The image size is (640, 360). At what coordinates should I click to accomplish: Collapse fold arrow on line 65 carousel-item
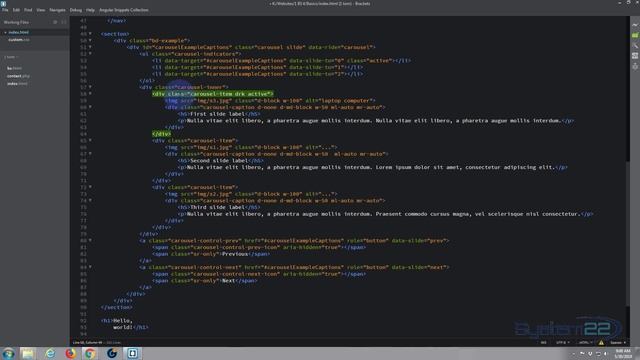click(x=90, y=140)
